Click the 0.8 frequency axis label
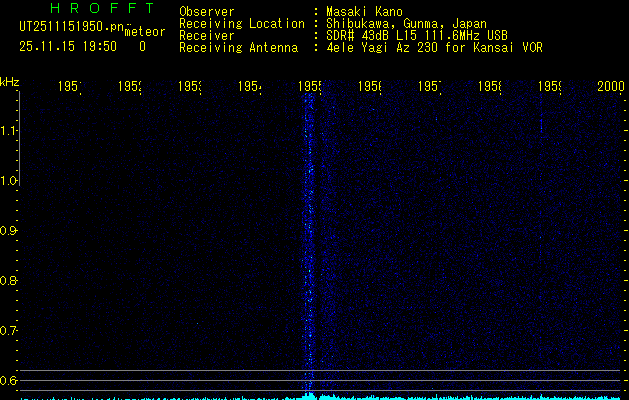Screen dimensions: 629x400 pos(8,280)
